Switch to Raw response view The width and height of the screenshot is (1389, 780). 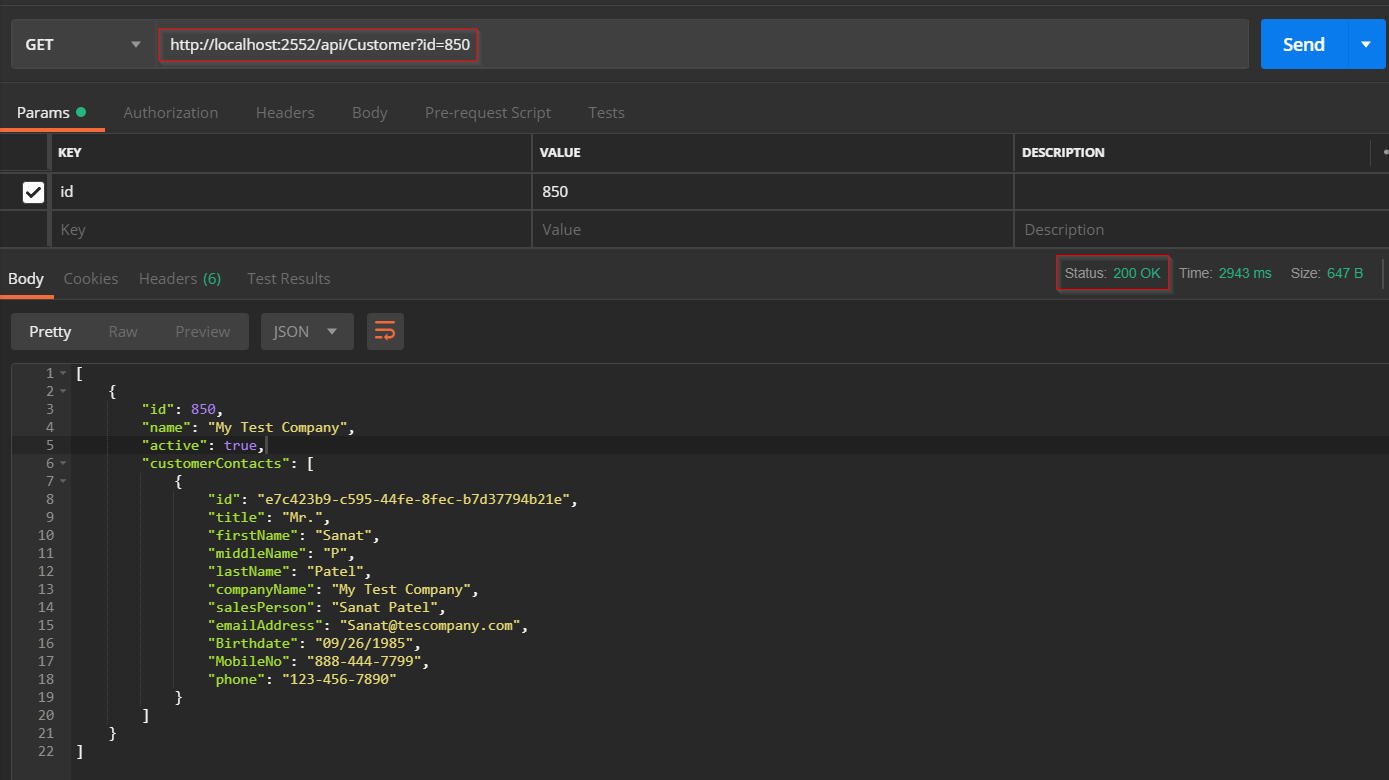(122, 331)
